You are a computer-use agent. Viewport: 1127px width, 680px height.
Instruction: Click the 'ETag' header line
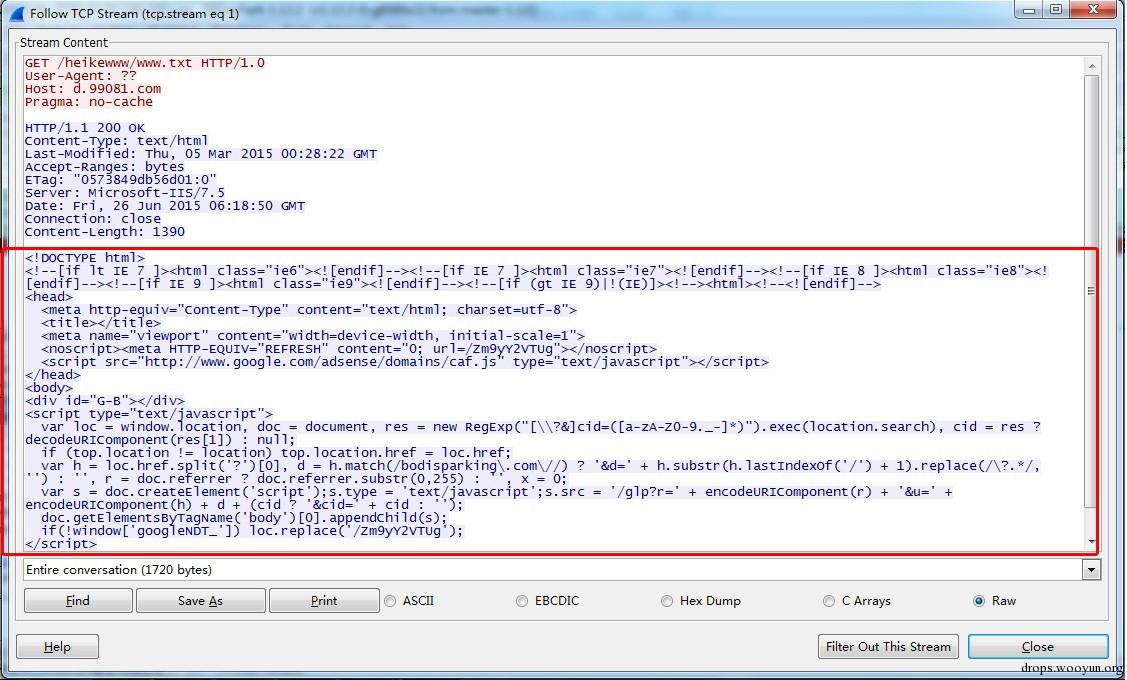click(121, 180)
